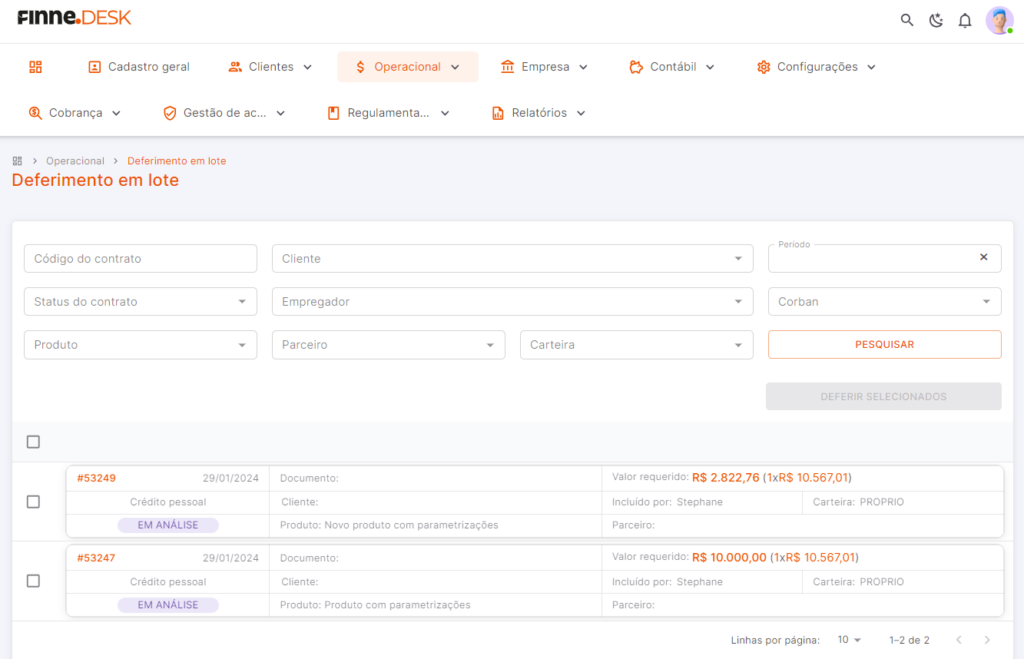Viewport: 1024px width, 659px height.
Task: Clear the Período field with X icon
Action: coord(984,257)
